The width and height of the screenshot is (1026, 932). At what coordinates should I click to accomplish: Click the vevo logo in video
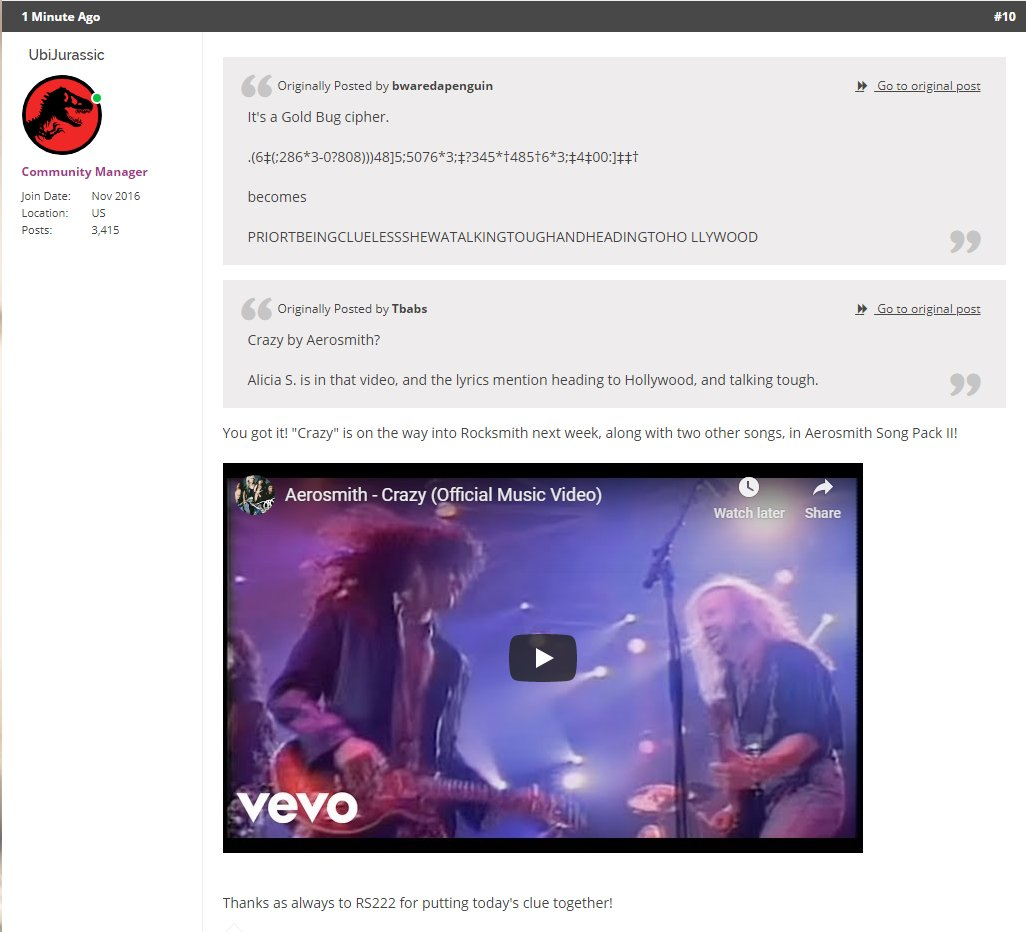[297, 806]
